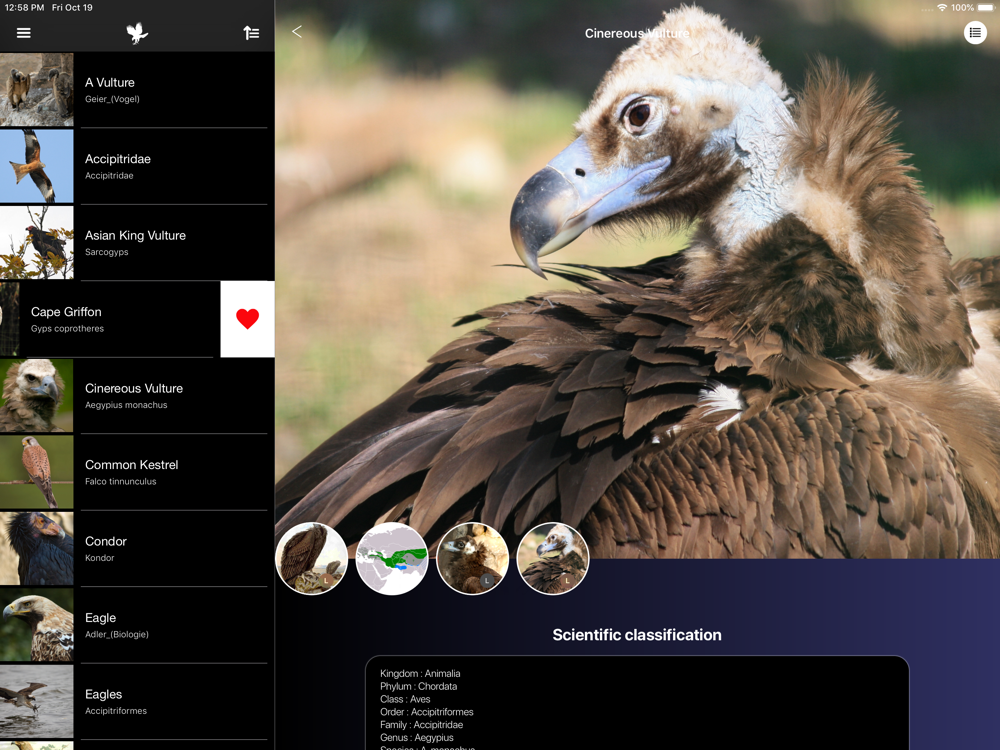Tap 'Aegypius monachus' subtitle text
Image resolution: width=1000 pixels, height=750 pixels.
click(126, 405)
